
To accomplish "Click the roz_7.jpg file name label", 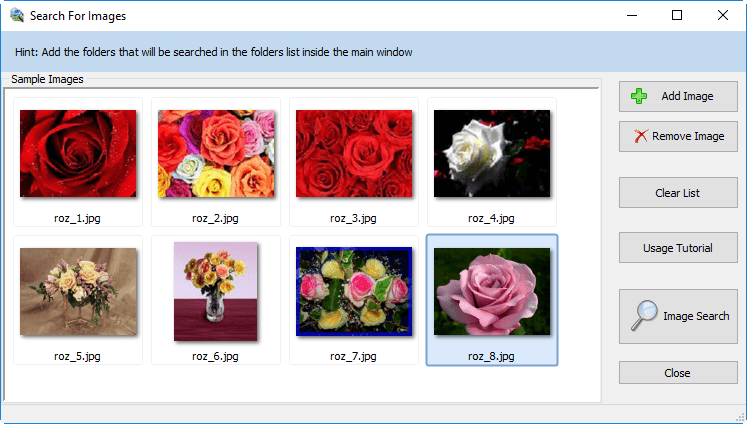I will 353,356.
